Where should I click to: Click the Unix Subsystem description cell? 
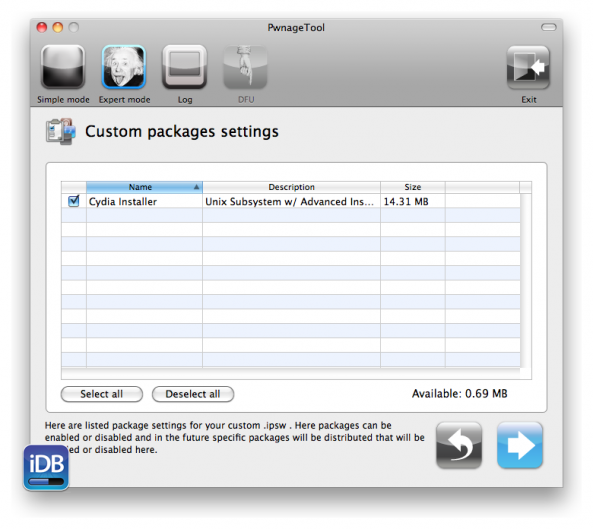click(x=289, y=202)
